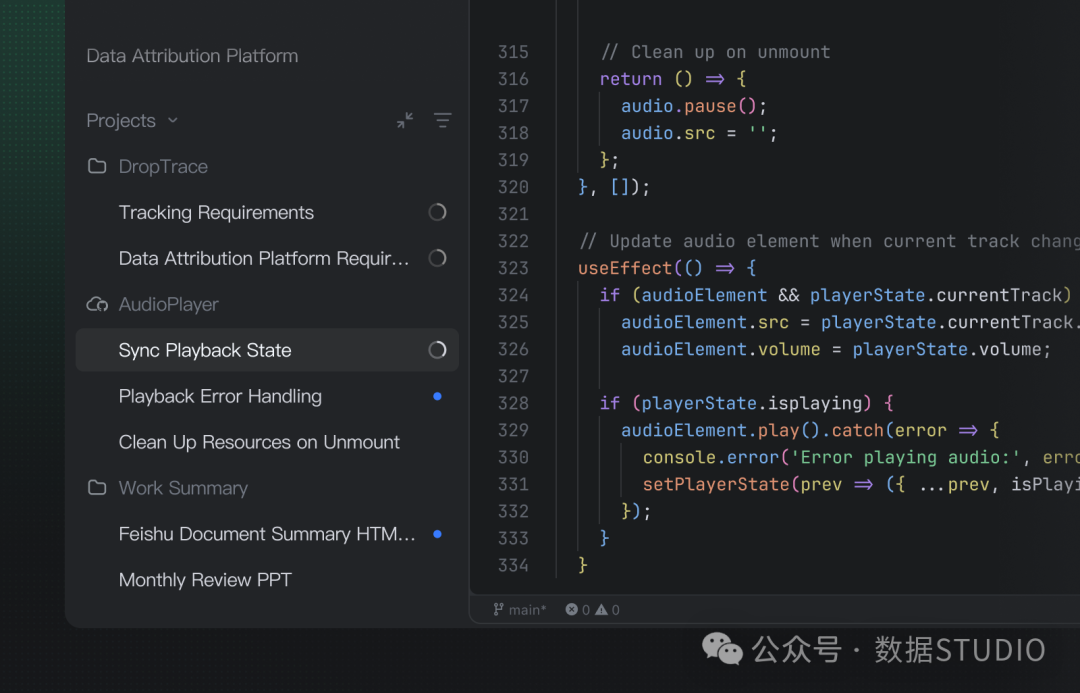
Task: Click line number 334 in gutter
Action: [x=513, y=565]
